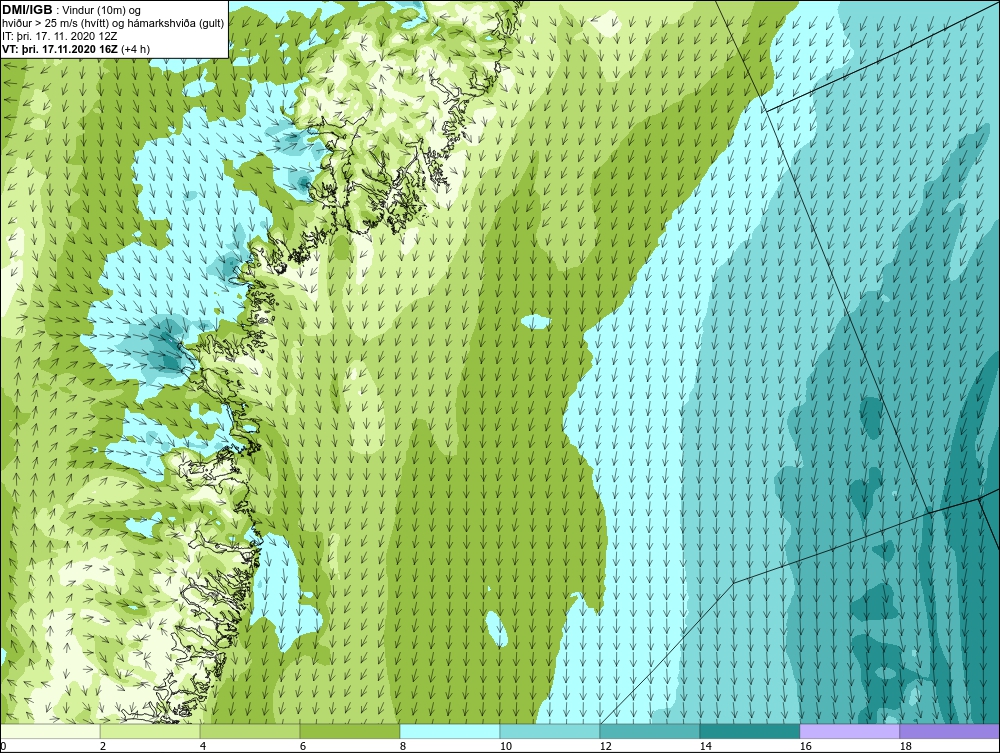1000x753 pixels.
Task: Click the legend label '16'
Action: [805, 746]
